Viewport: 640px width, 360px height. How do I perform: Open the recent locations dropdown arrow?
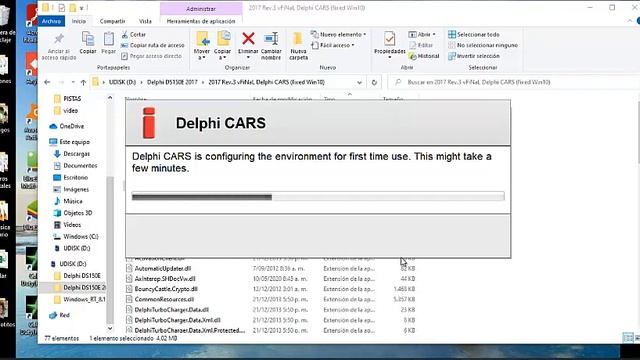coord(73,82)
